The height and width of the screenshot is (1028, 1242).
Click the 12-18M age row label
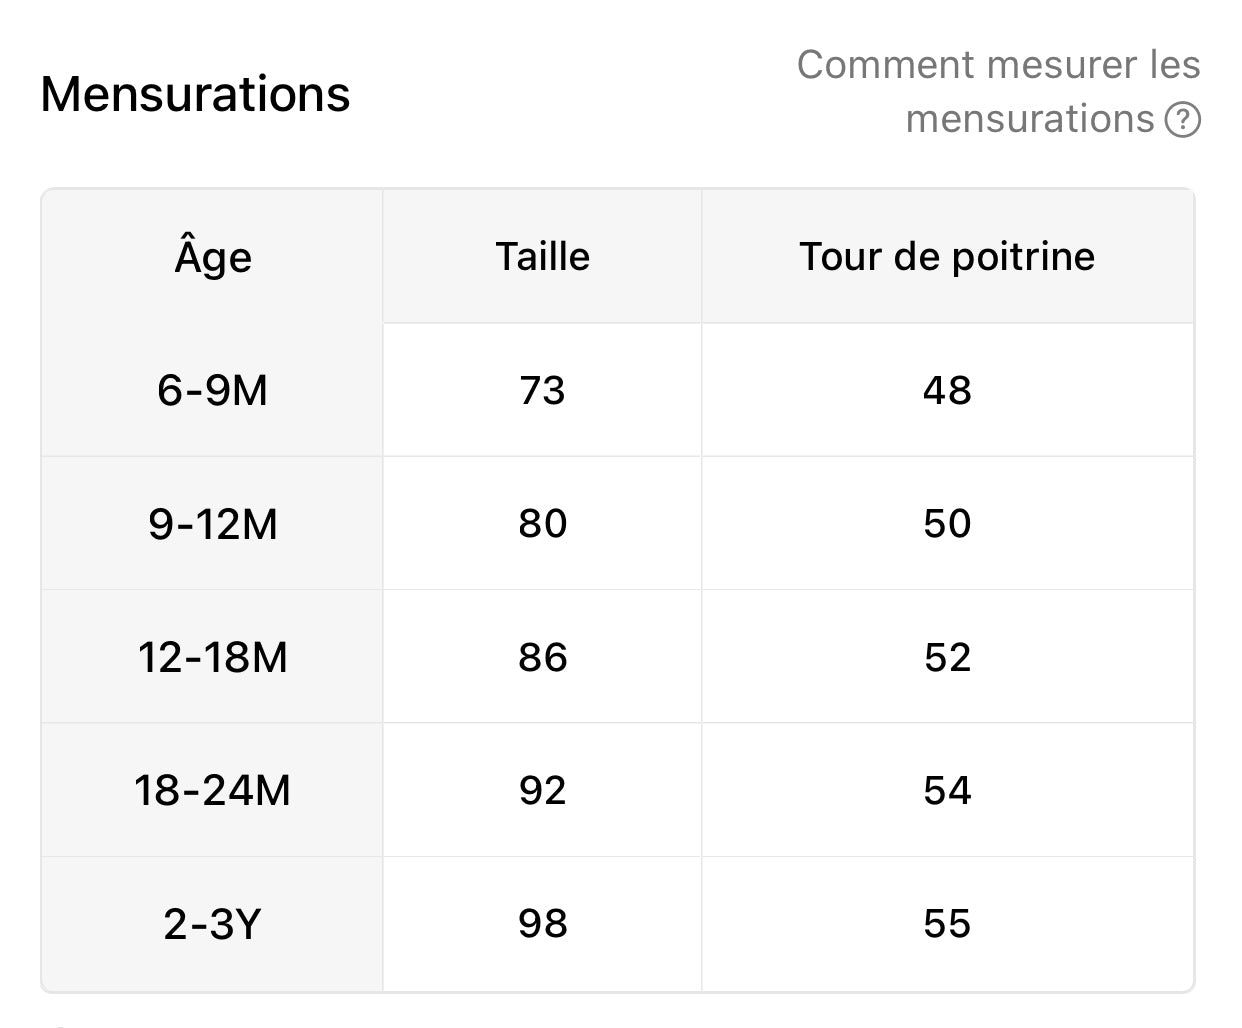(213, 657)
